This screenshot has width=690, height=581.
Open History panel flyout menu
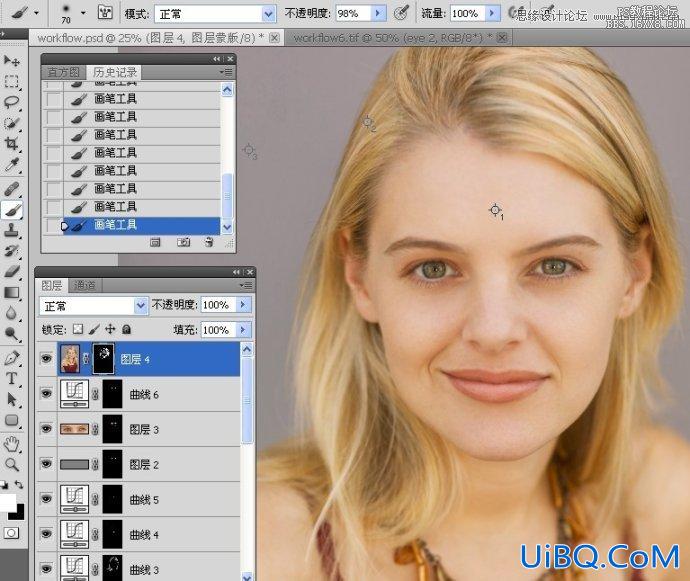(x=227, y=72)
